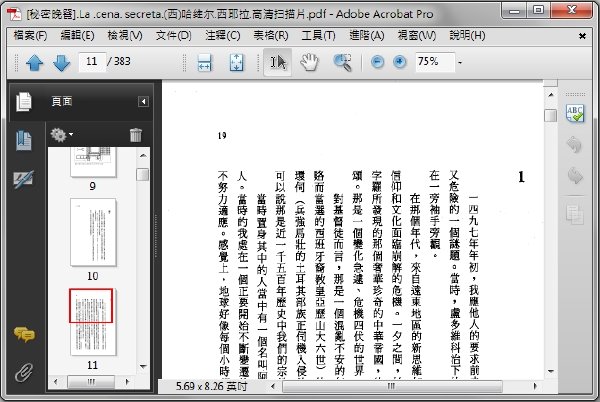Go to next page with down arrow
This screenshot has height=402, width=600.
pyautogui.click(x=61, y=63)
